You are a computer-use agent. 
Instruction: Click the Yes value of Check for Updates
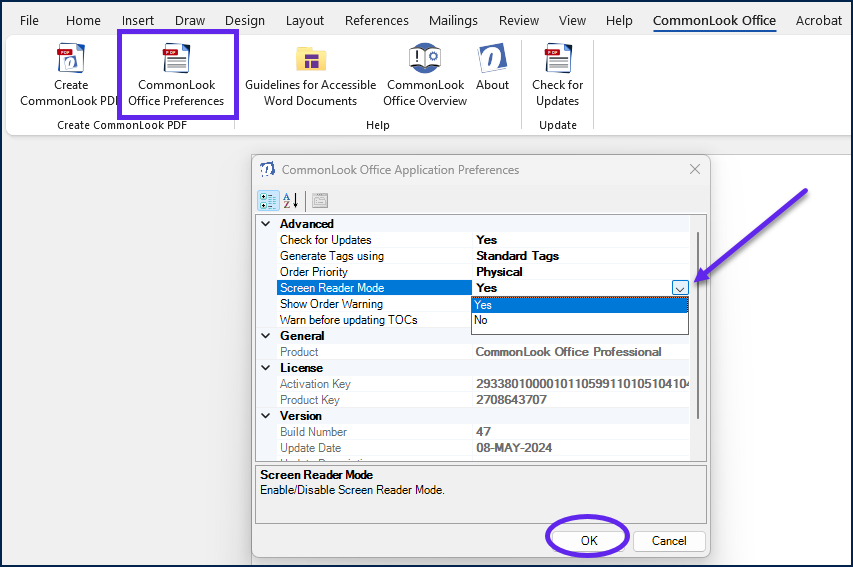[x=486, y=240]
